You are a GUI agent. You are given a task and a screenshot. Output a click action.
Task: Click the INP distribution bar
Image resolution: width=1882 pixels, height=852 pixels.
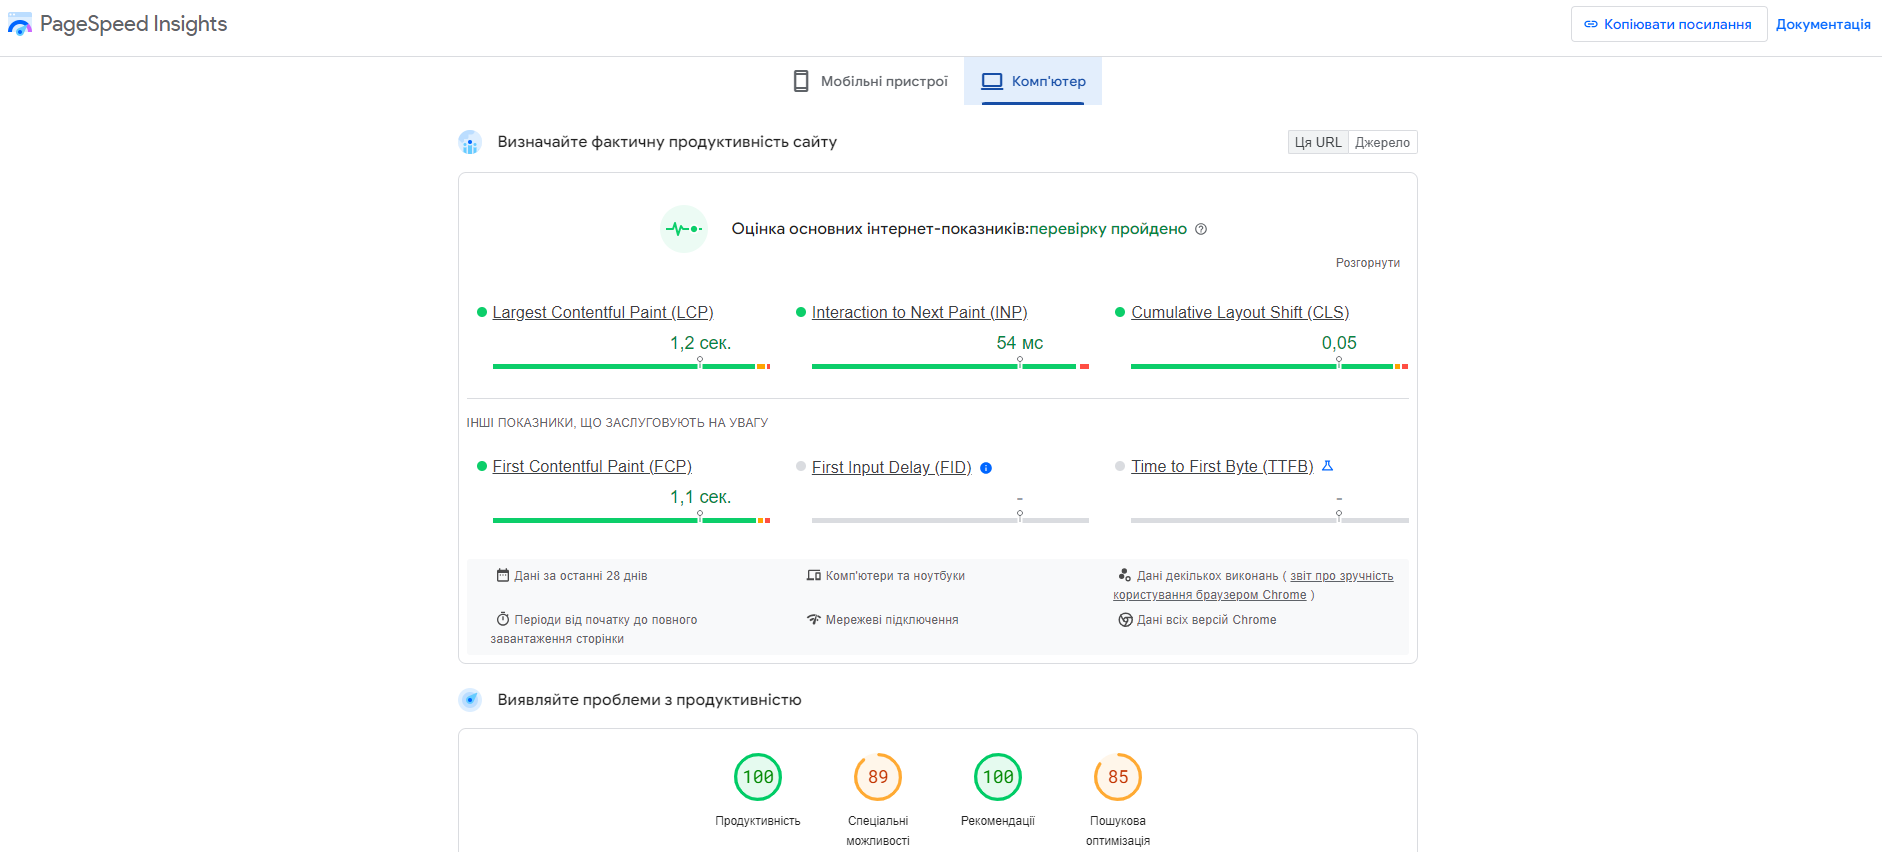click(x=950, y=367)
